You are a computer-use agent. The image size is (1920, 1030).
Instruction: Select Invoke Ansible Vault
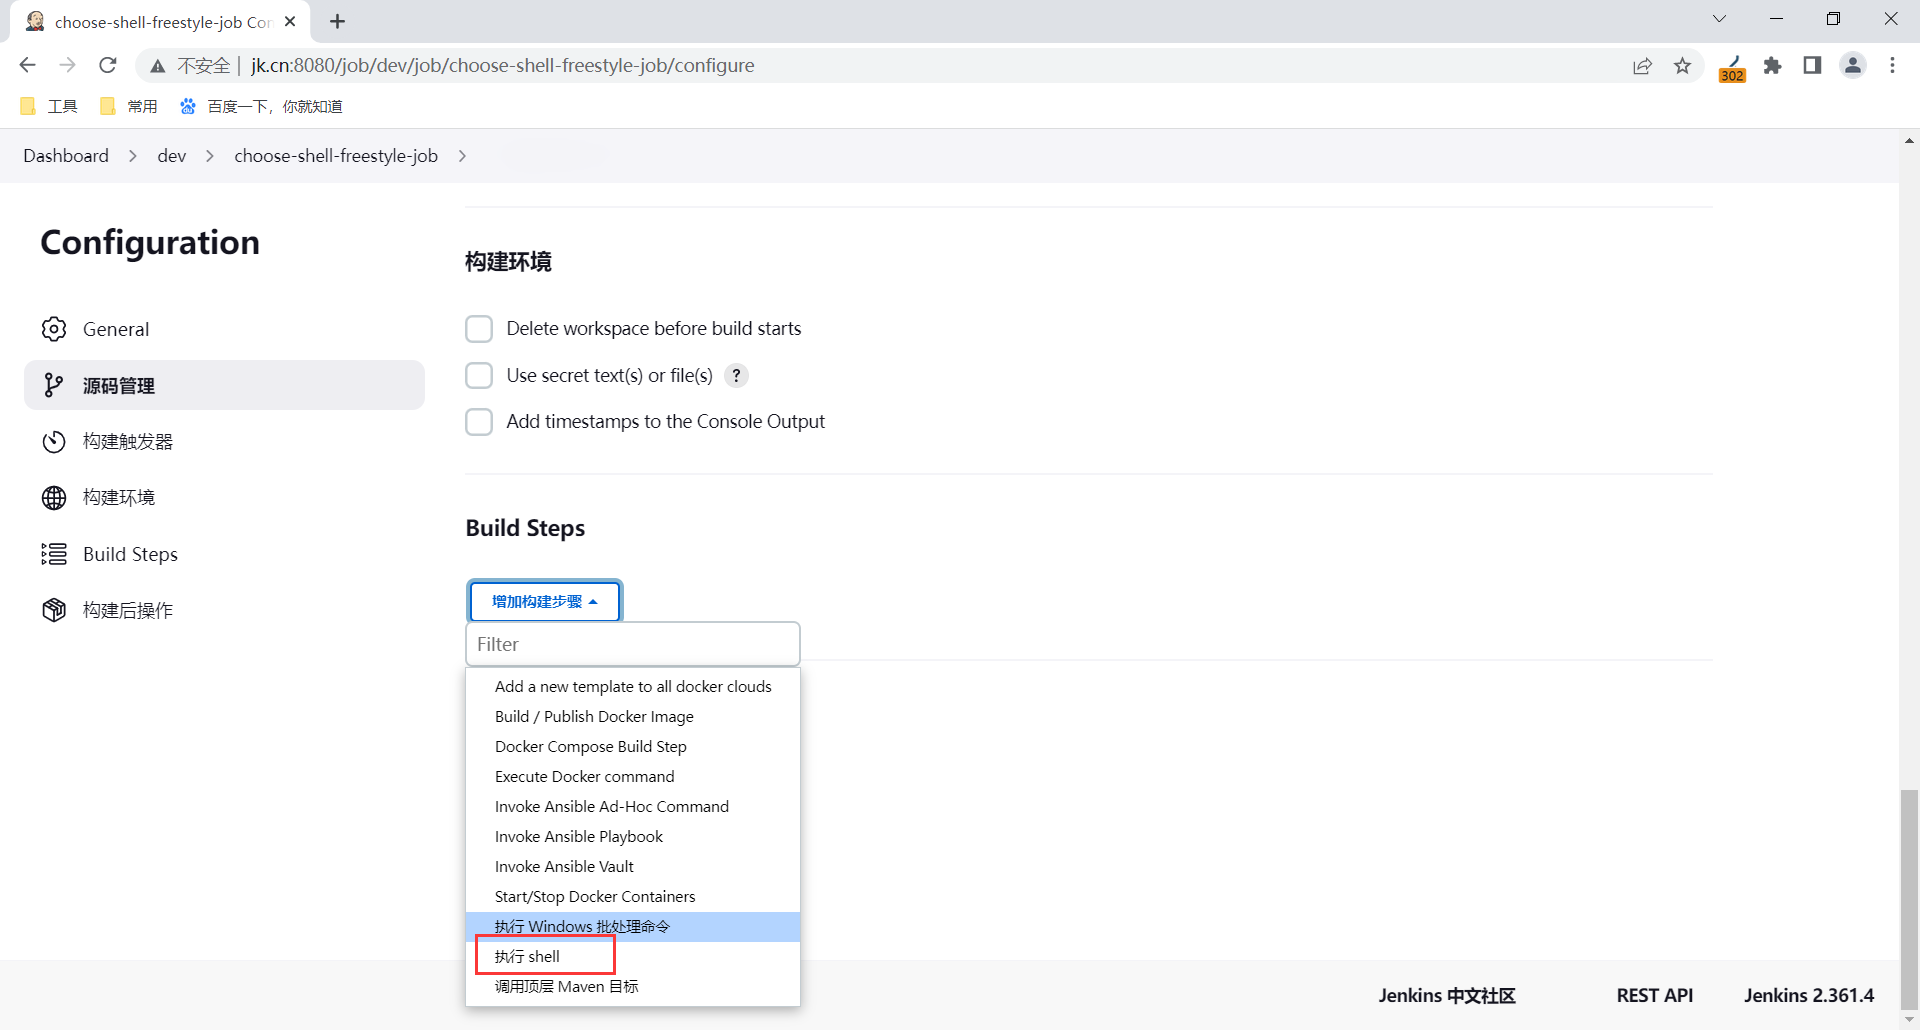[x=633, y=867]
